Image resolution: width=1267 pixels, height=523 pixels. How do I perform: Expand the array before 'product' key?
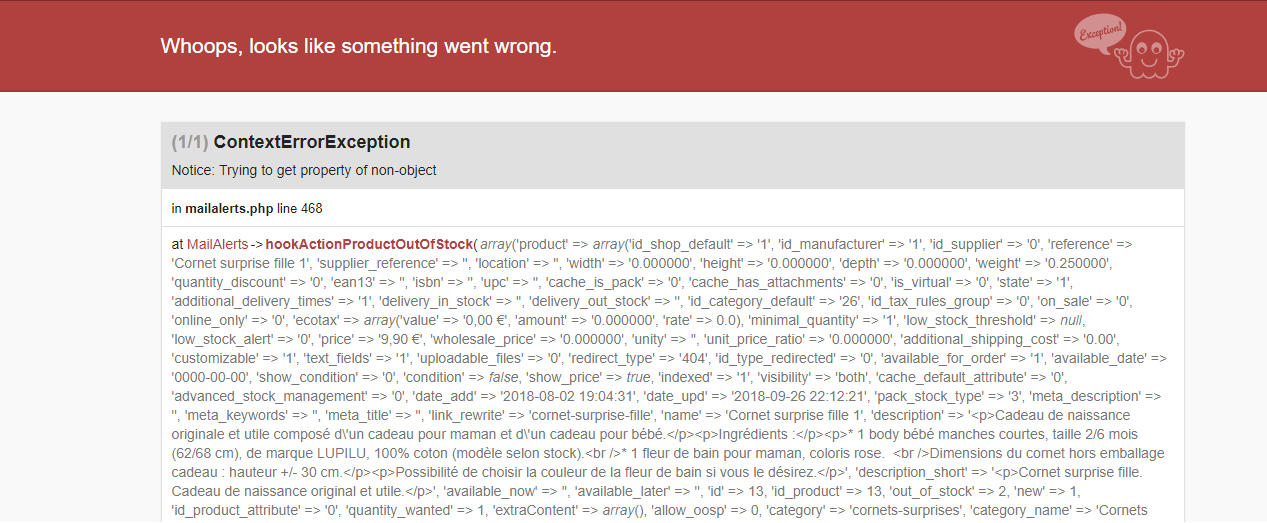pos(495,244)
